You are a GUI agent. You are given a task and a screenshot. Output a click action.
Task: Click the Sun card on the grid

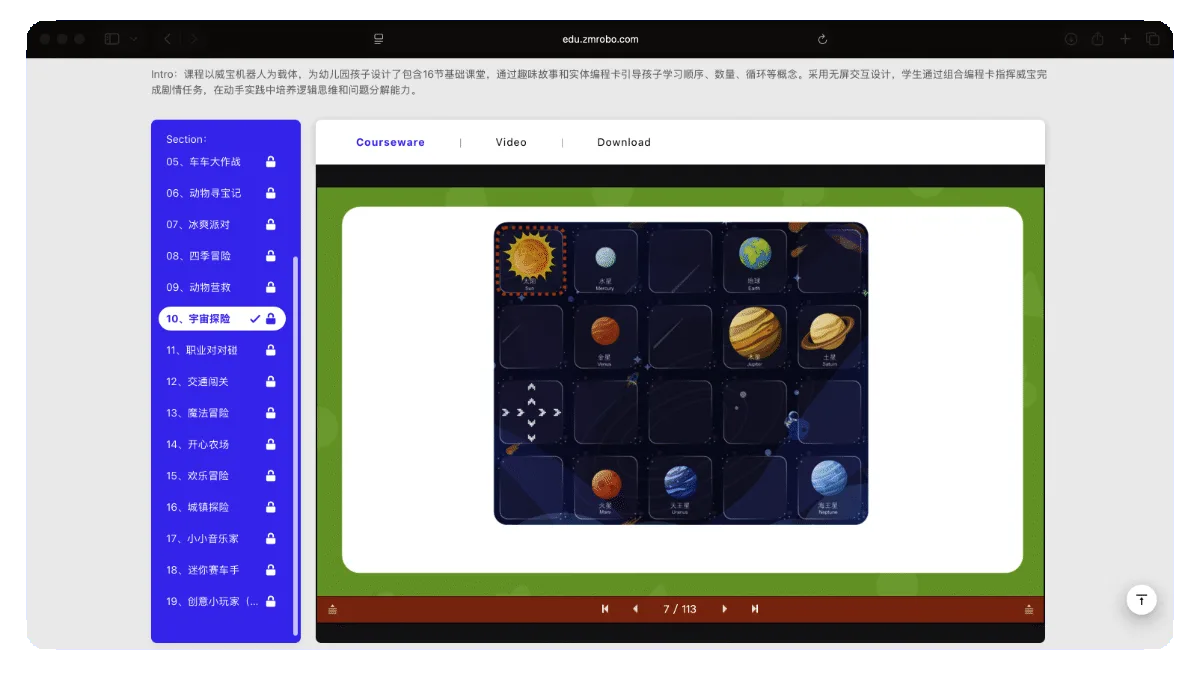coord(531,260)
